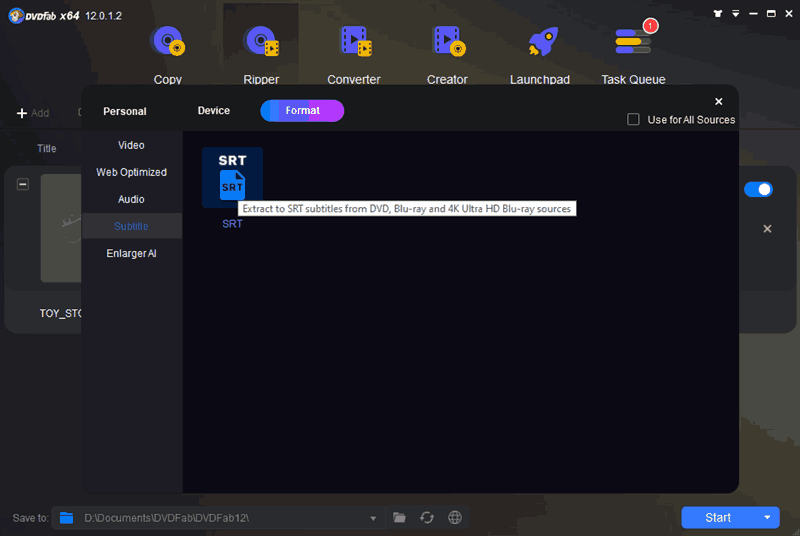Click the save path field
The height and width of the screenshot is (536, 800).
(219, 518)
